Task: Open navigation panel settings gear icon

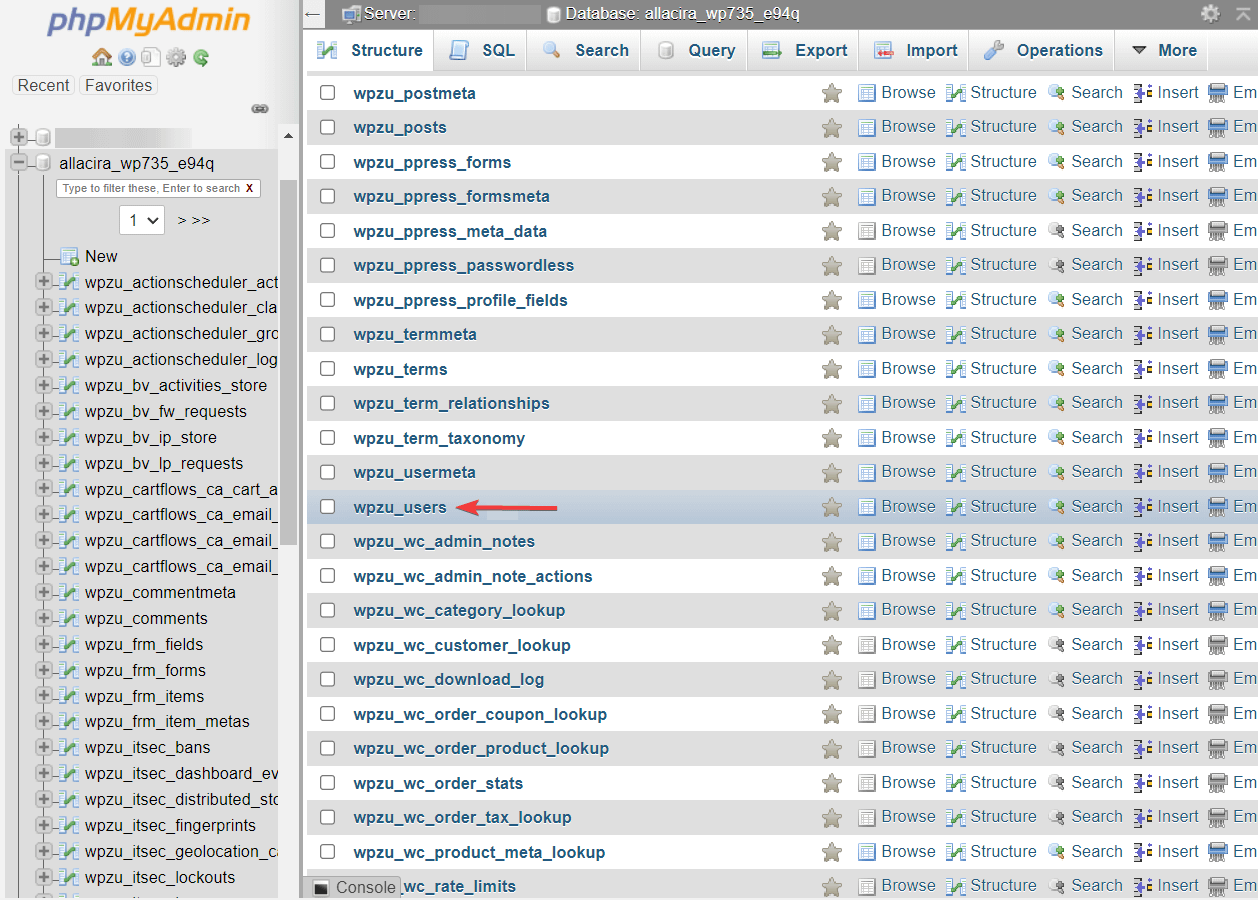Action: (x=176, y=58)
